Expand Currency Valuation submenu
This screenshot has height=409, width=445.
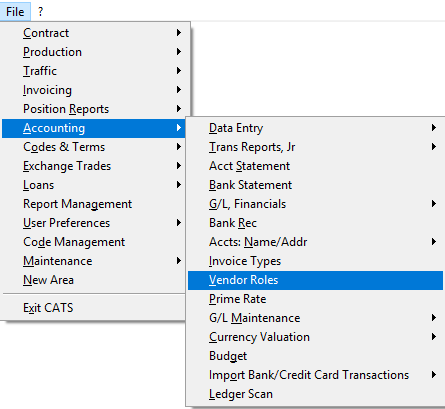pyautogui.click(x=315, y=337)
